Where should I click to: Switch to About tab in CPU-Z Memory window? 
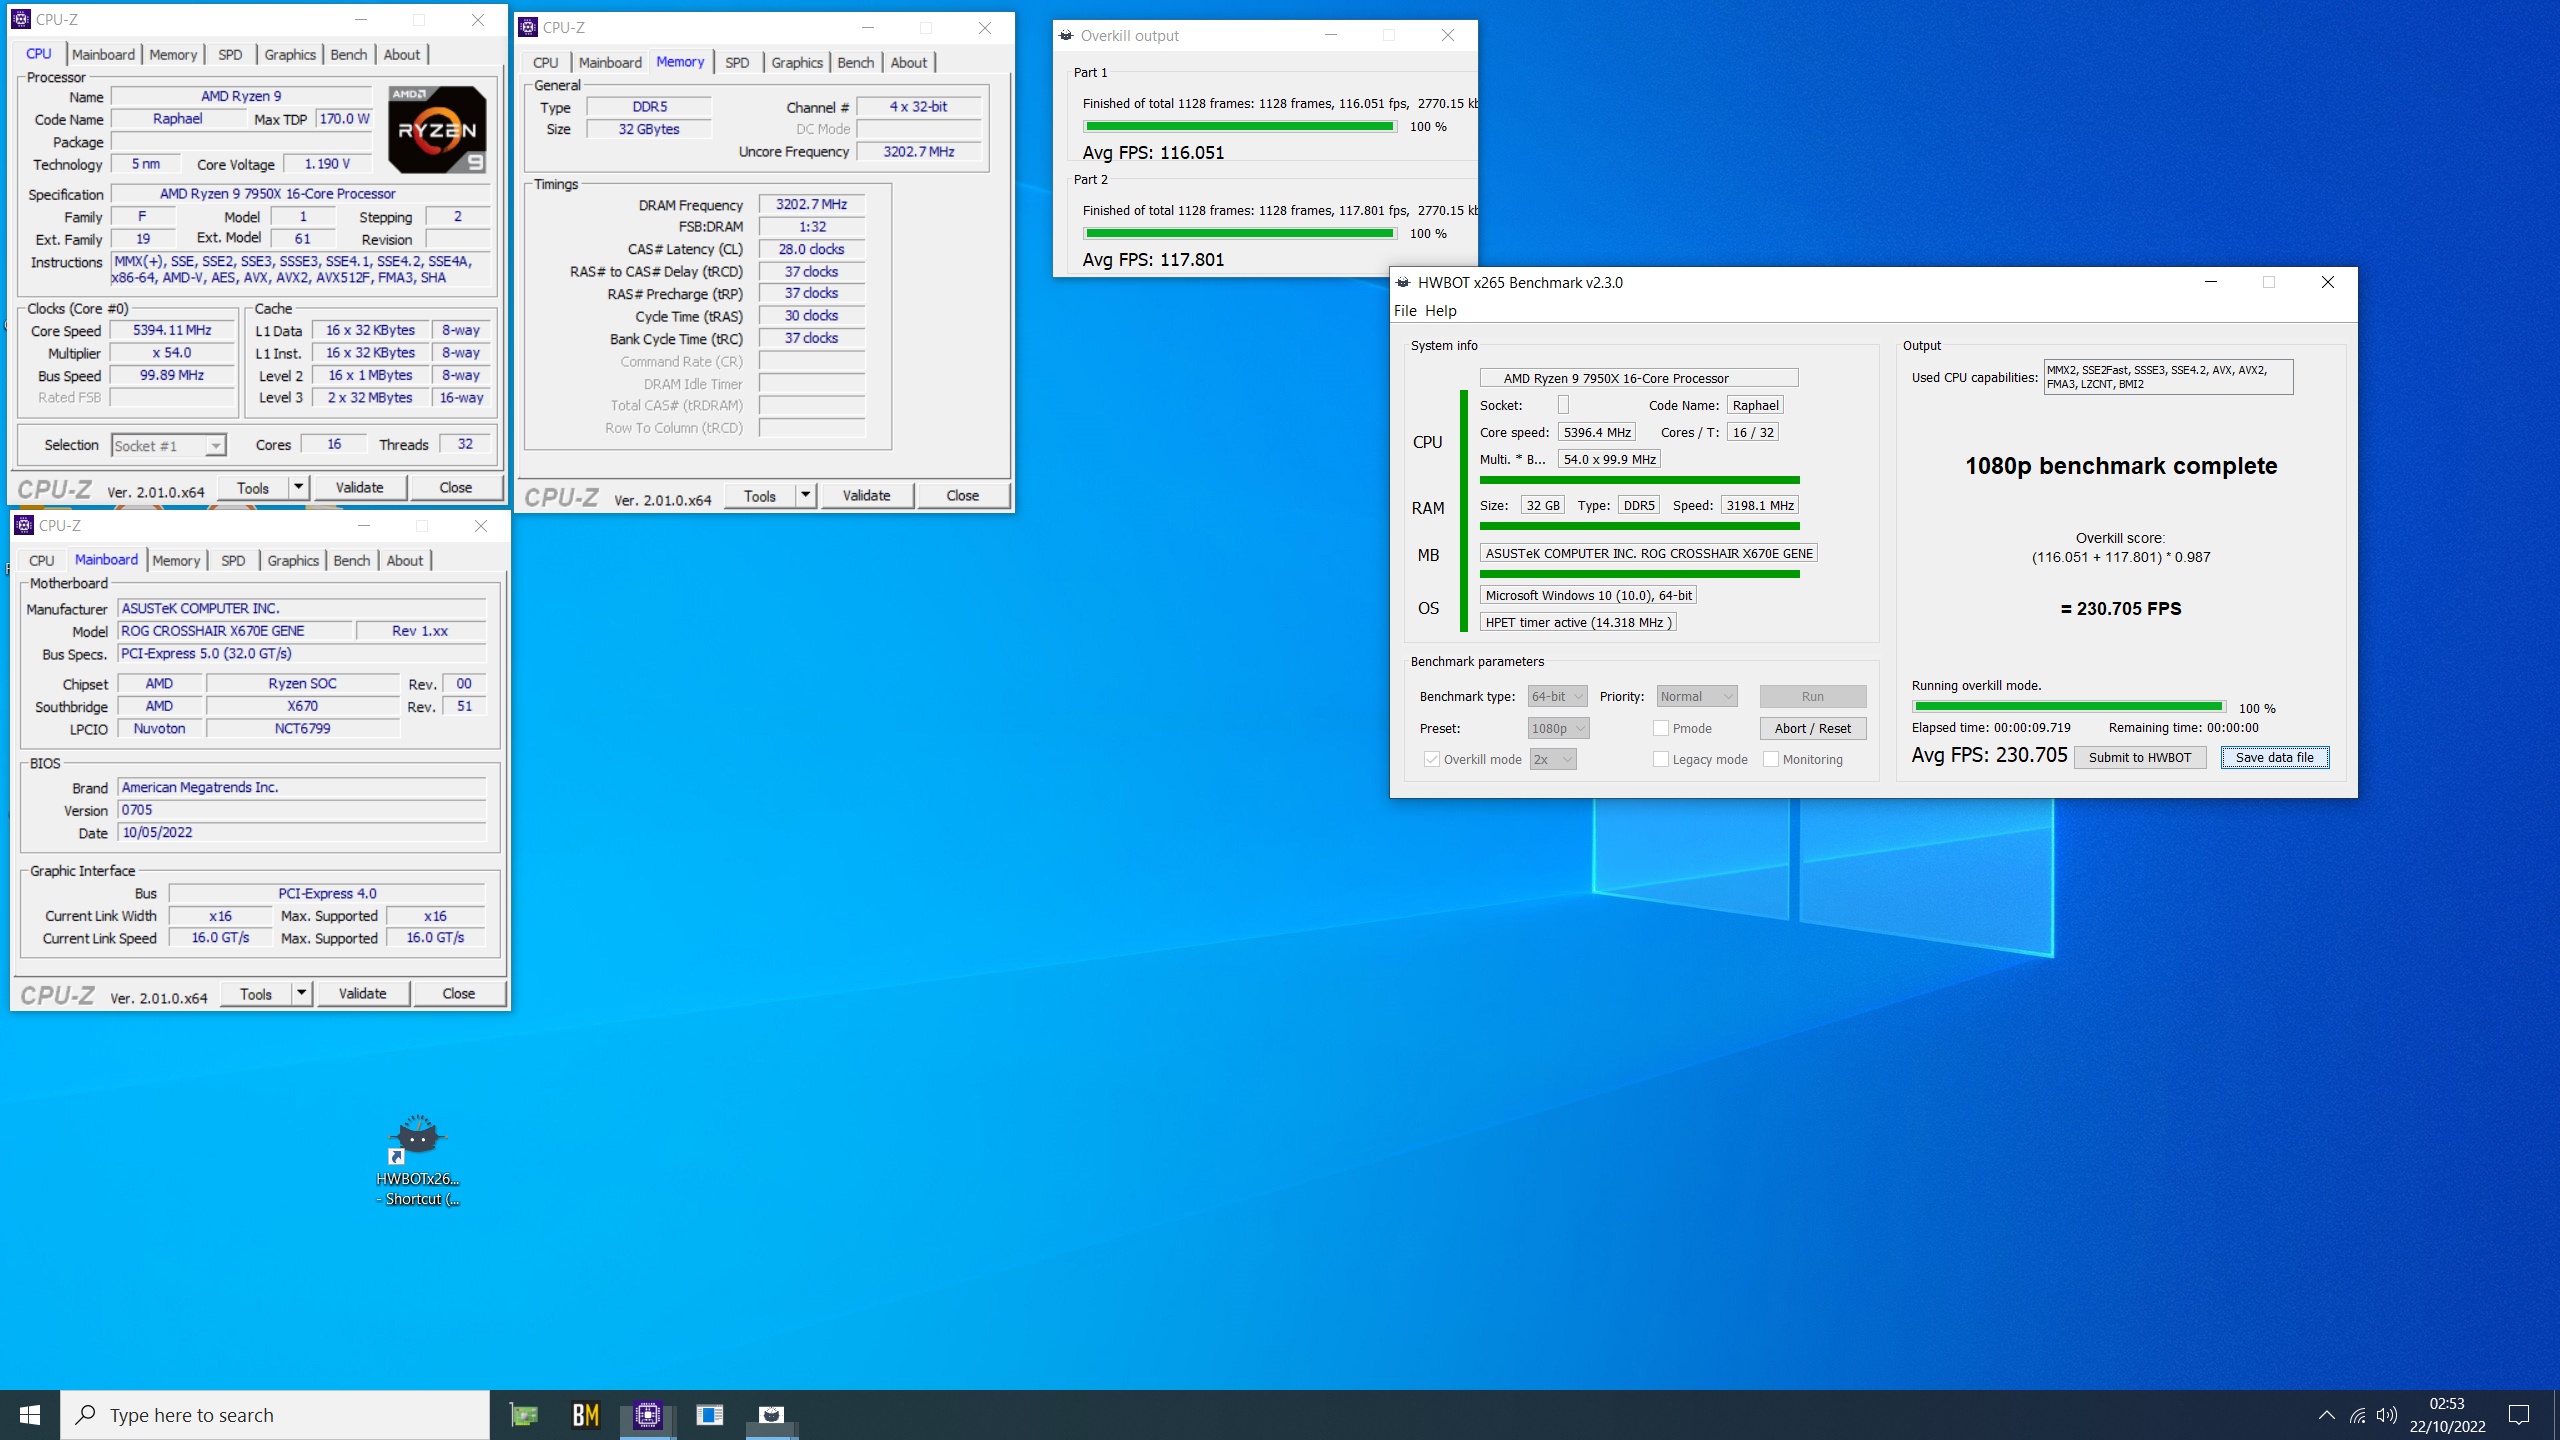(909, 62)
